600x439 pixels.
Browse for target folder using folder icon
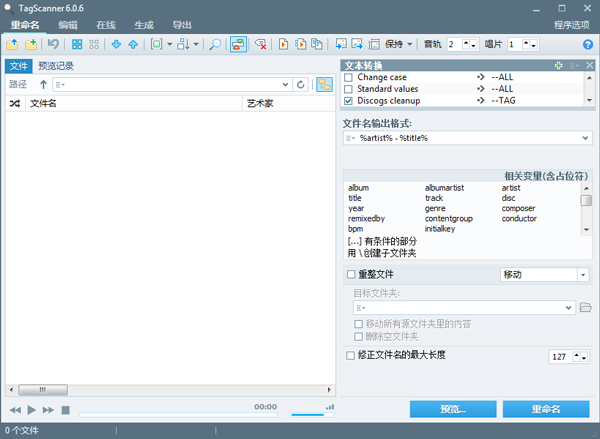coord(587,307)
